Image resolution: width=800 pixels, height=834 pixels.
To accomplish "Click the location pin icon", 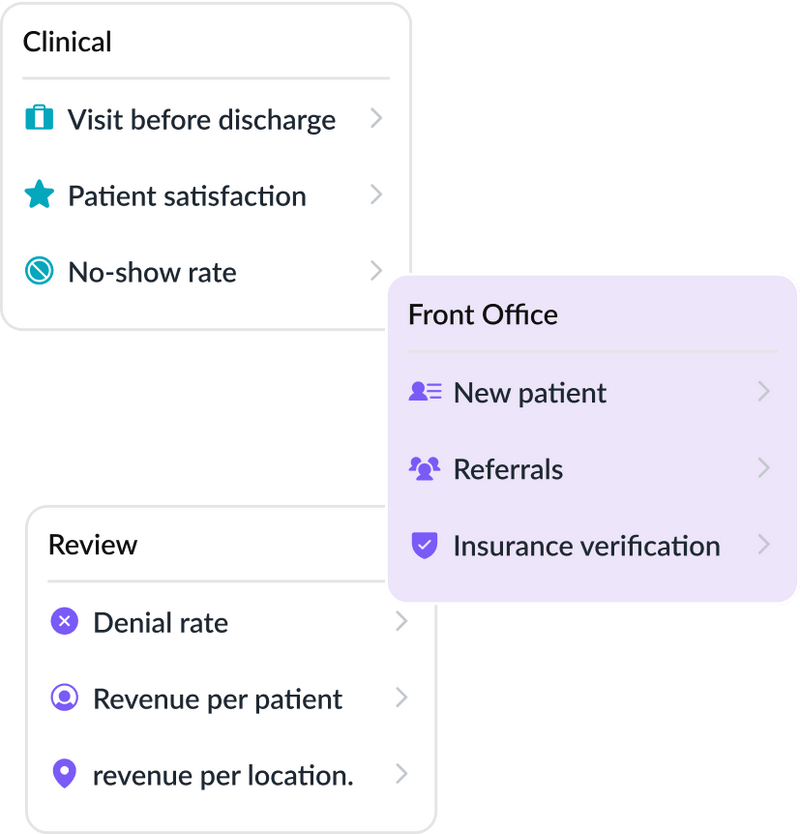I will pos(64,774).
